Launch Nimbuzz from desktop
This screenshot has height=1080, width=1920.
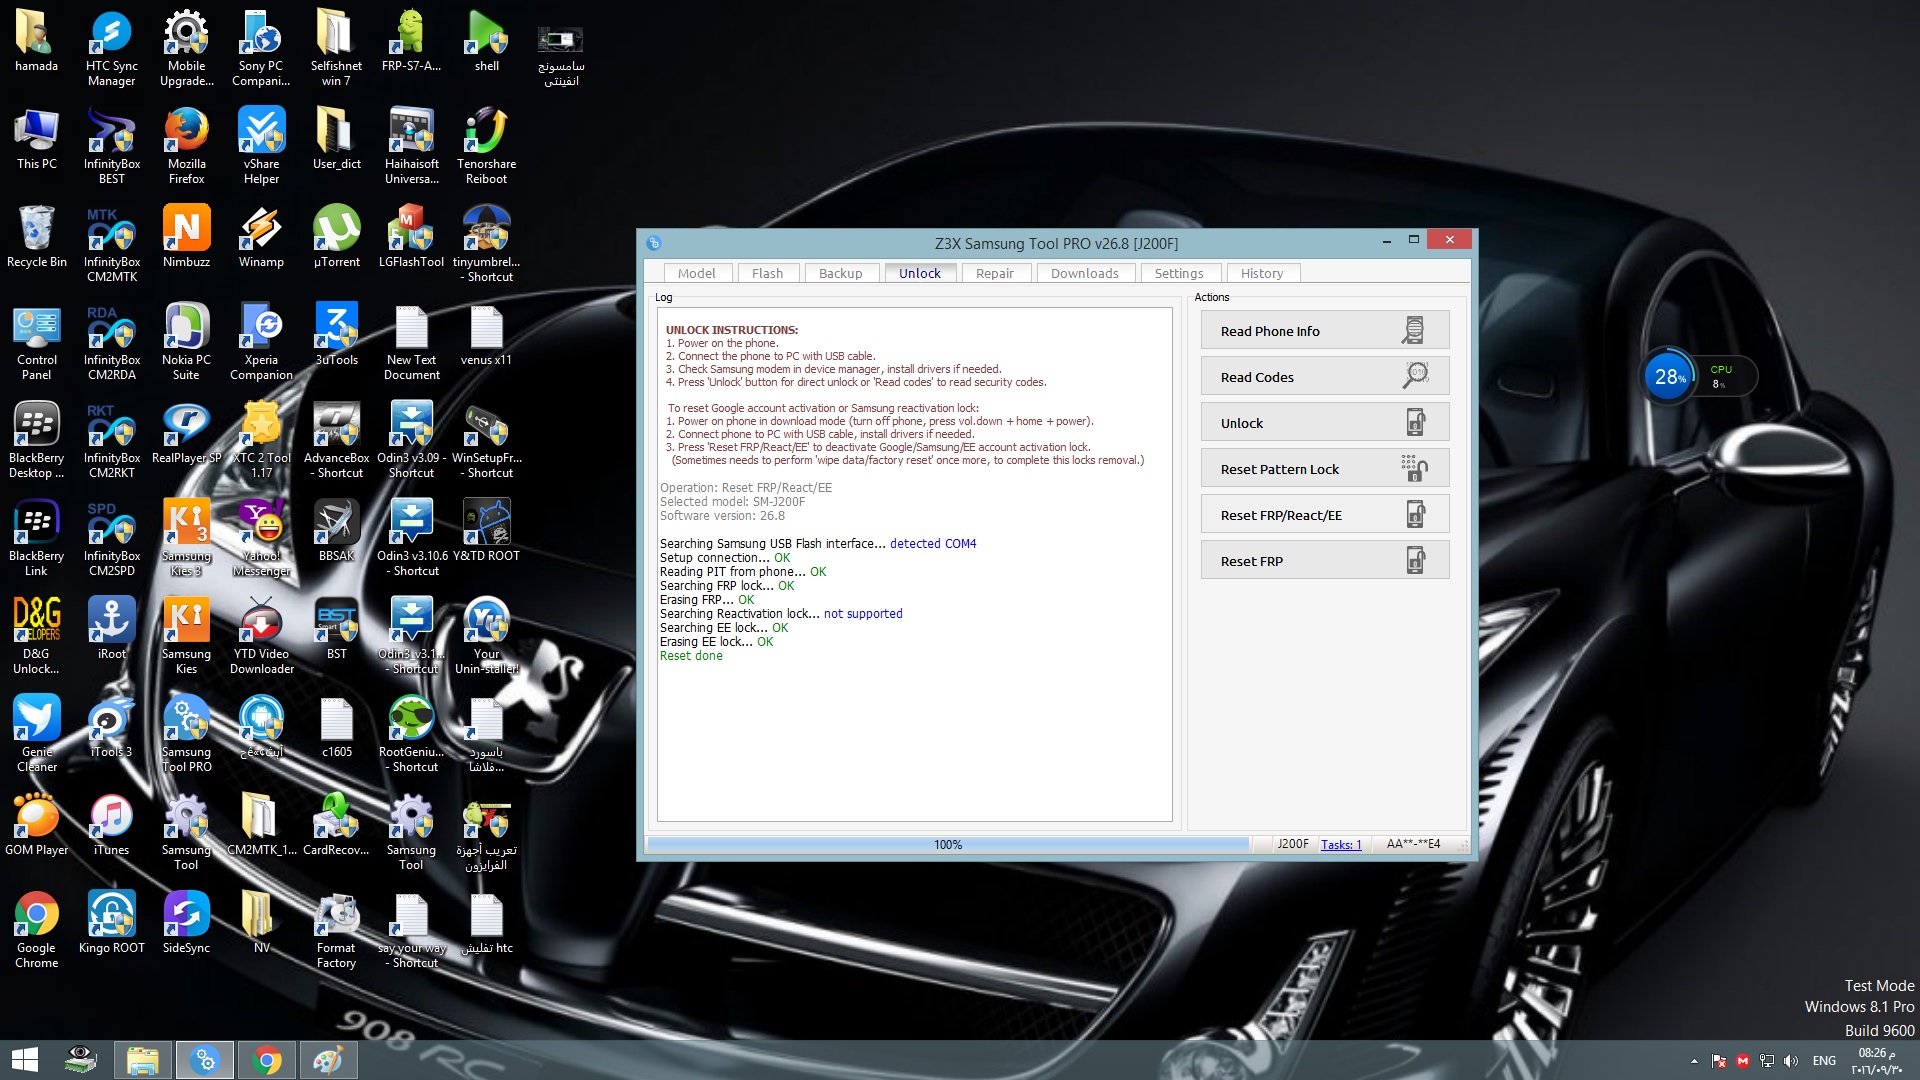click(186, 237)
